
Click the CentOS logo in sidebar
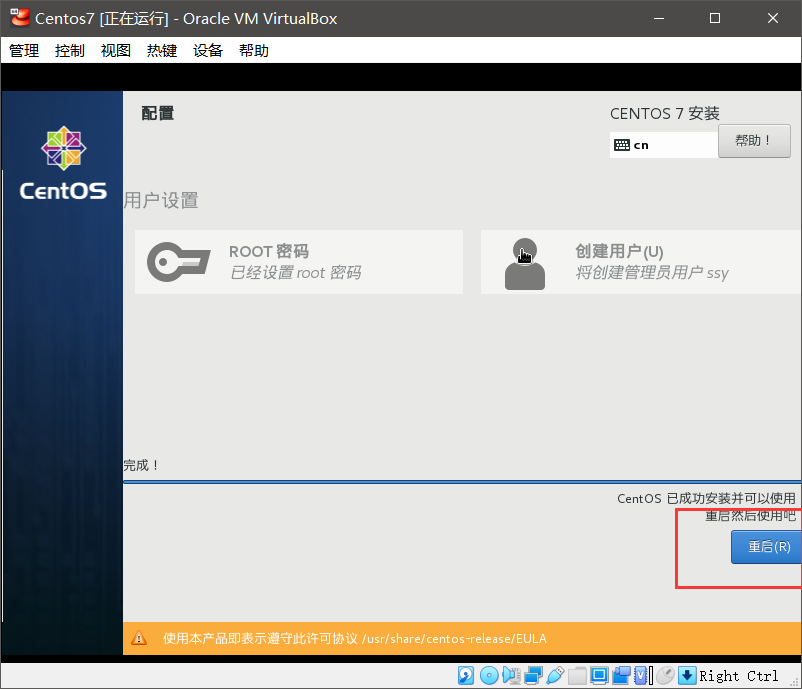[63, 163]
